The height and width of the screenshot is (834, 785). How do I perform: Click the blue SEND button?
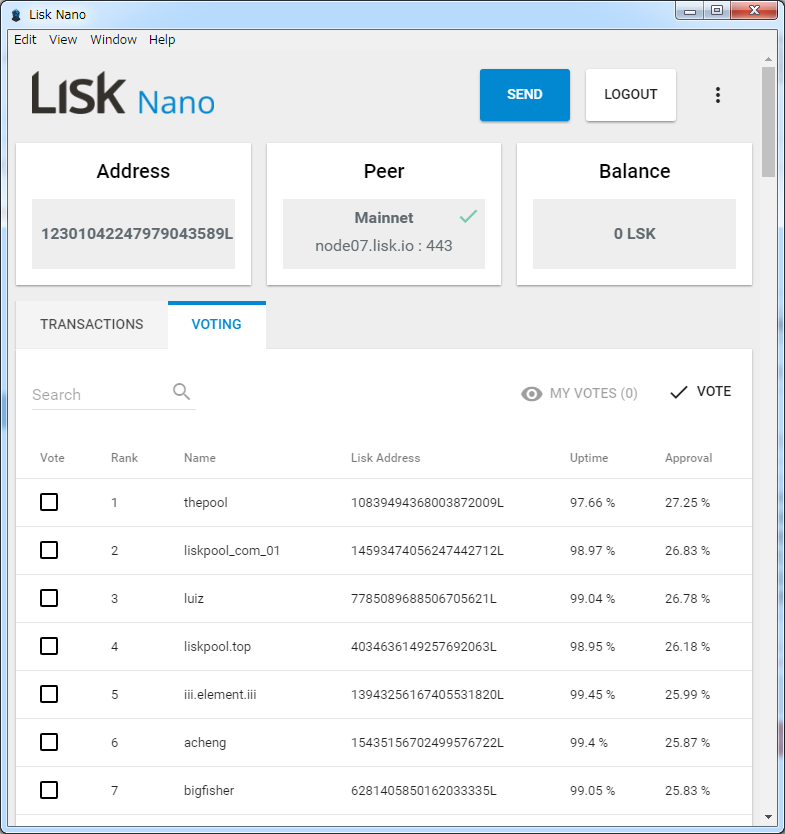point(524,95)
